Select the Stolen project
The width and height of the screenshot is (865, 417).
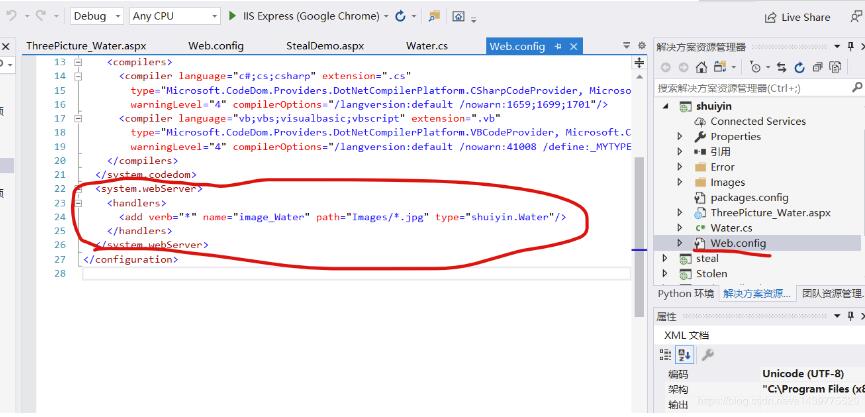[x=711, y=274]
